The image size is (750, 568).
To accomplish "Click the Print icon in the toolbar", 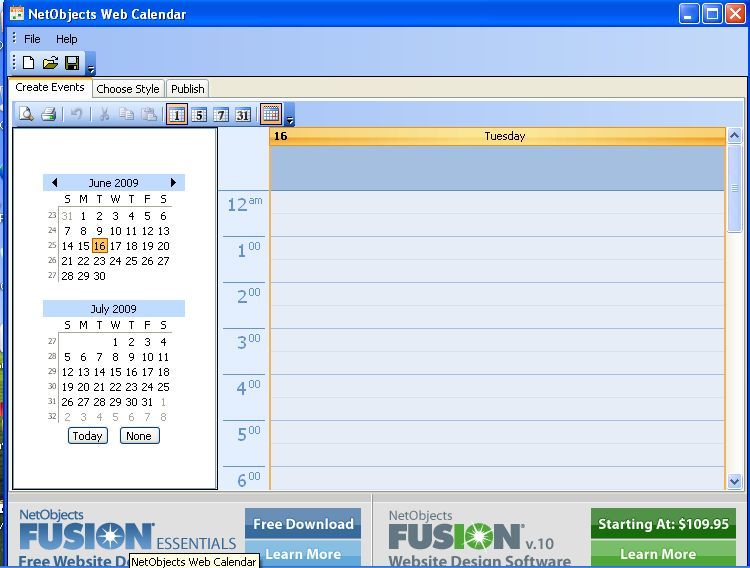I will (49, 114).
